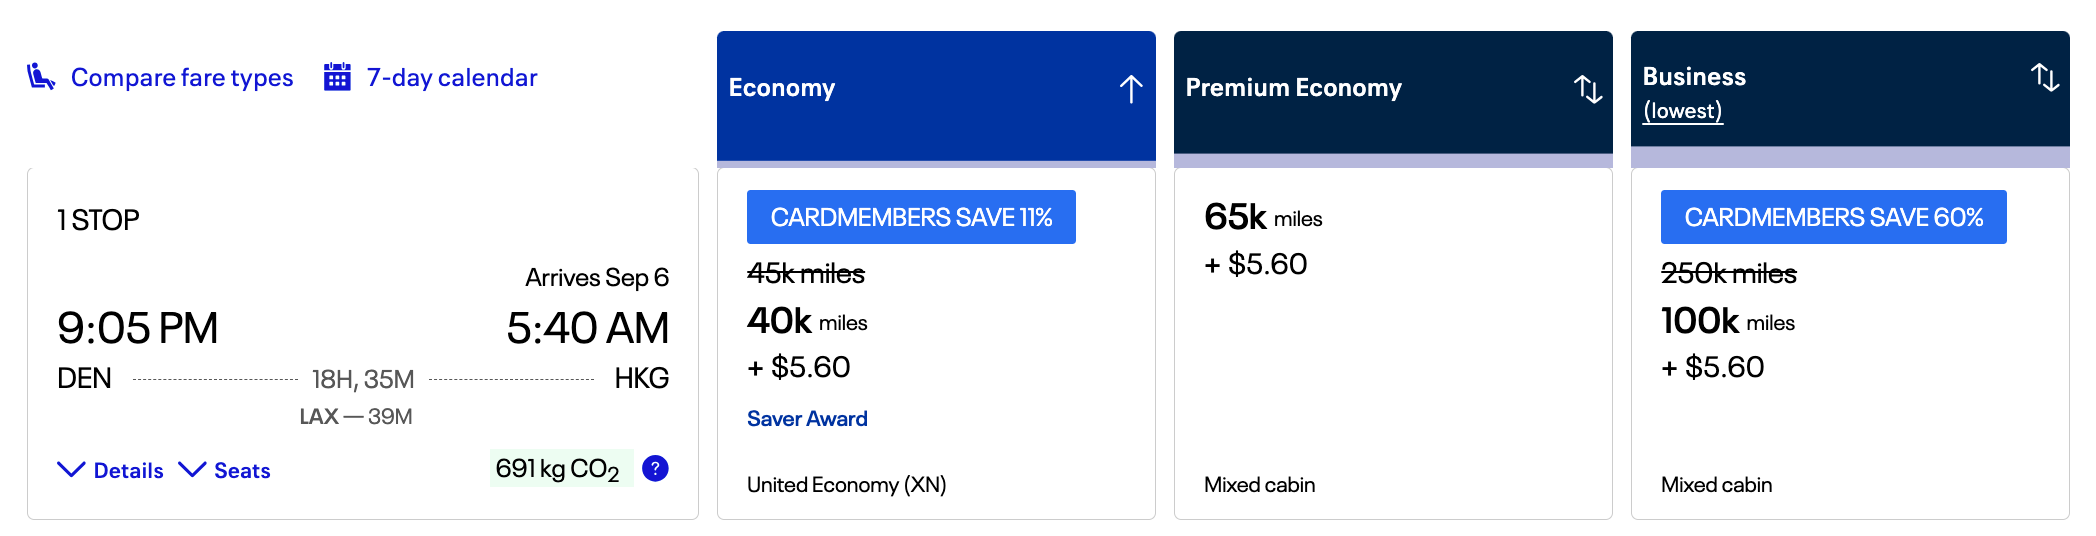Click the up arrow sort icon in Economy header
The image size is (2096, 536).
pos(1131,89)
